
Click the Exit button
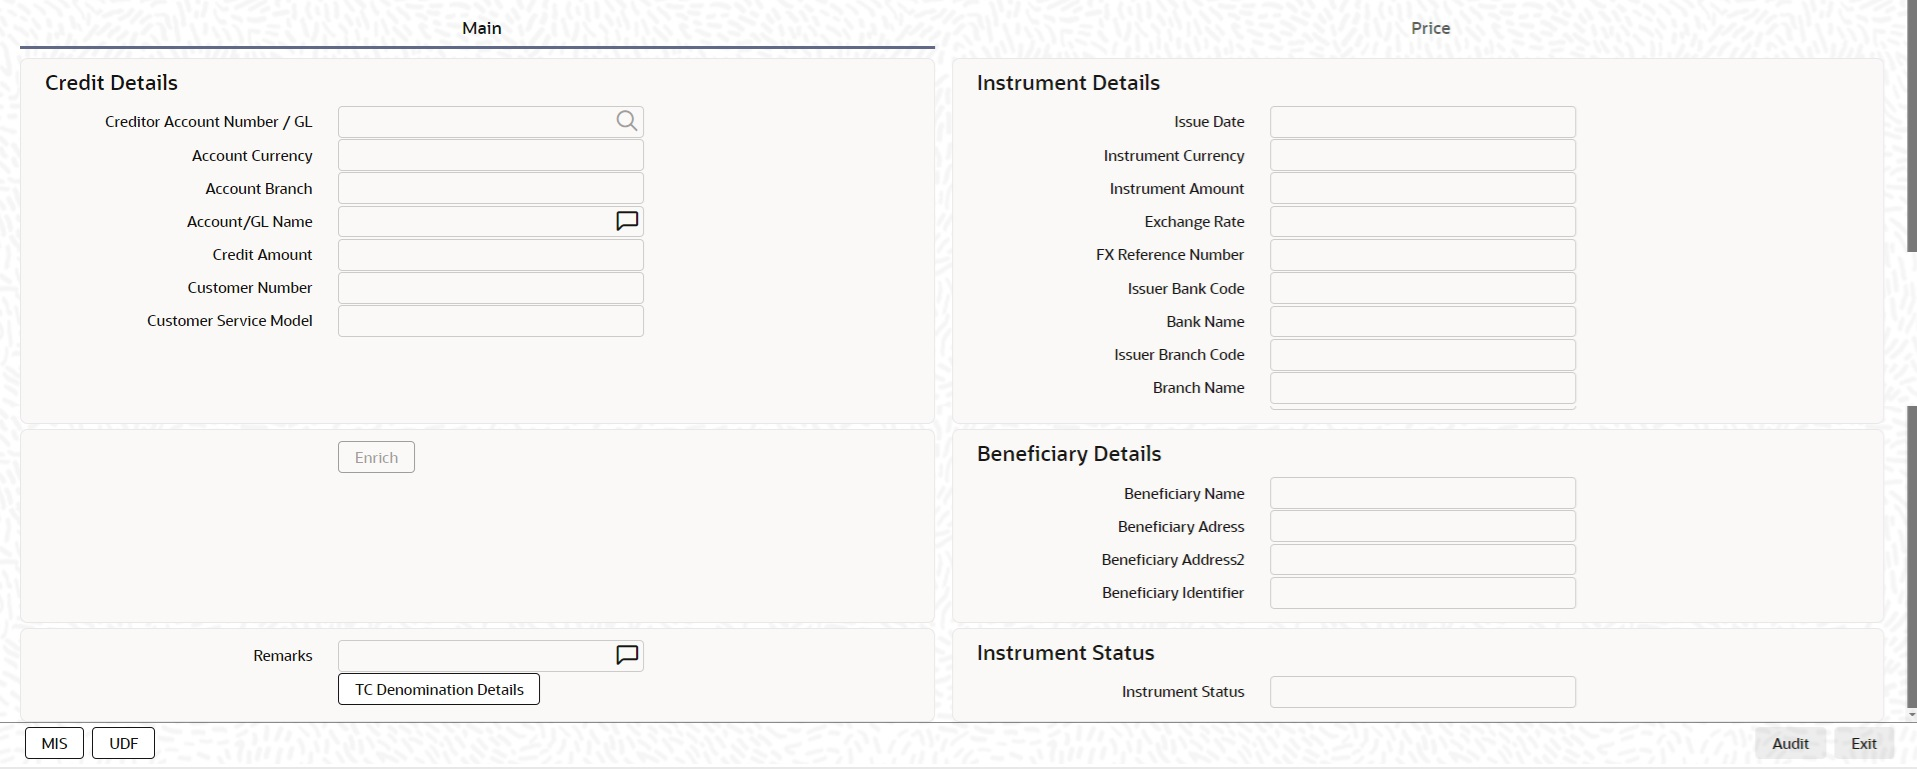tap(1864, 743)
